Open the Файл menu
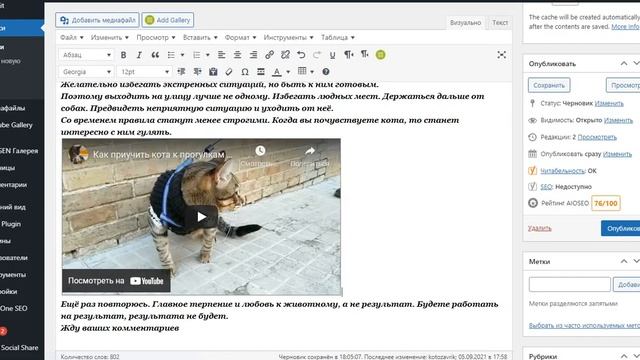Image resolution: width=640 pixels, height=360 pixels. click(x=71, y=37)
